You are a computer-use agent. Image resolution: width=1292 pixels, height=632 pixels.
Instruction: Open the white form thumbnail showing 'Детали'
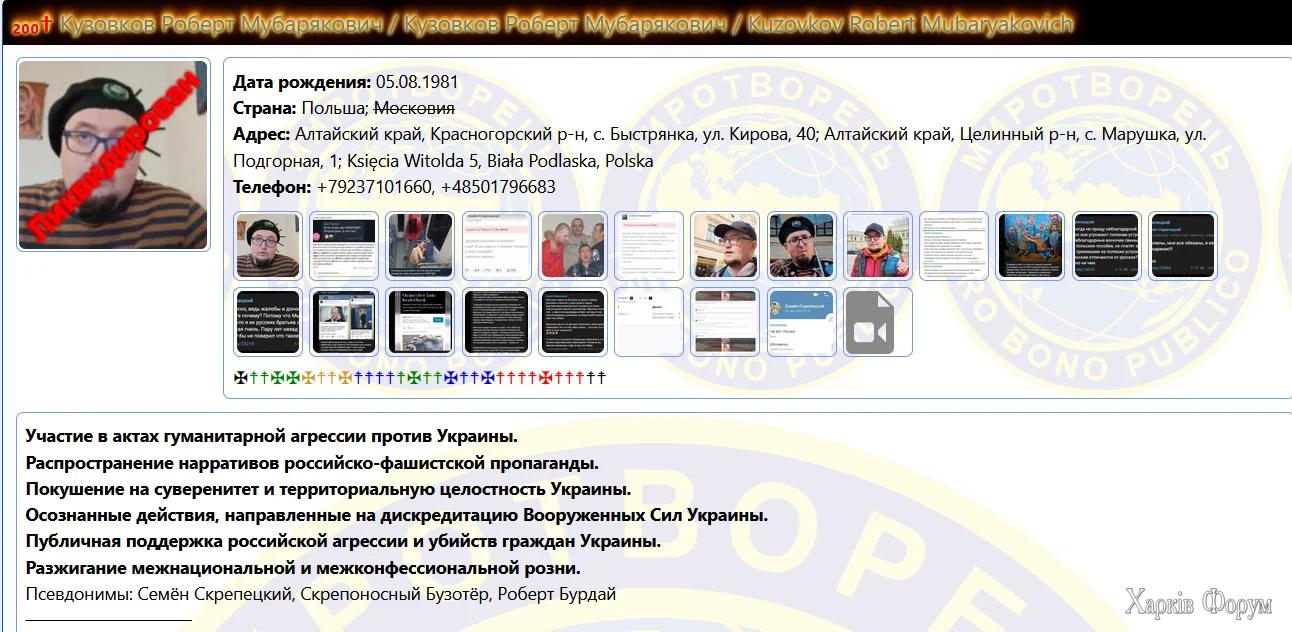click(x=649, y=322)
